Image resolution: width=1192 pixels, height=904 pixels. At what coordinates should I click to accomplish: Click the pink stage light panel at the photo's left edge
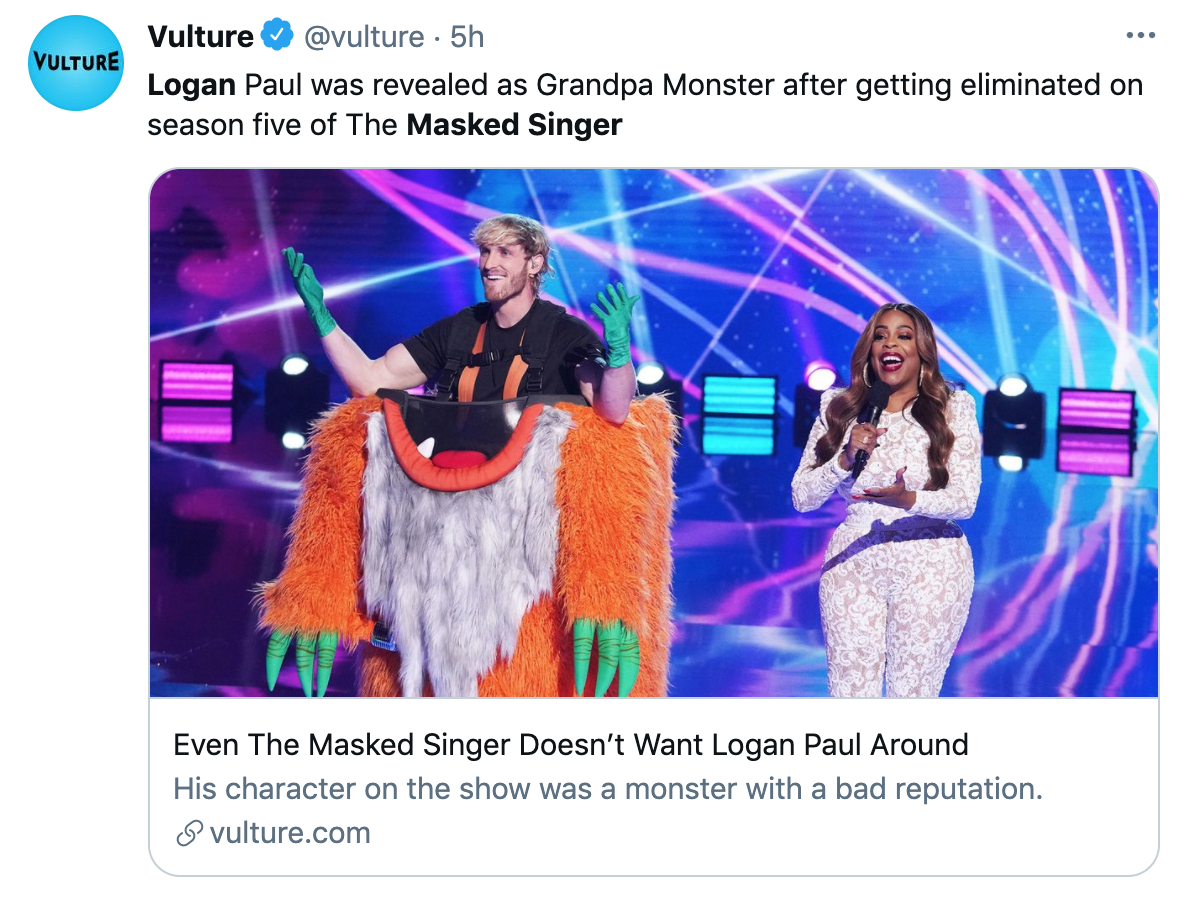click(196, 400)
